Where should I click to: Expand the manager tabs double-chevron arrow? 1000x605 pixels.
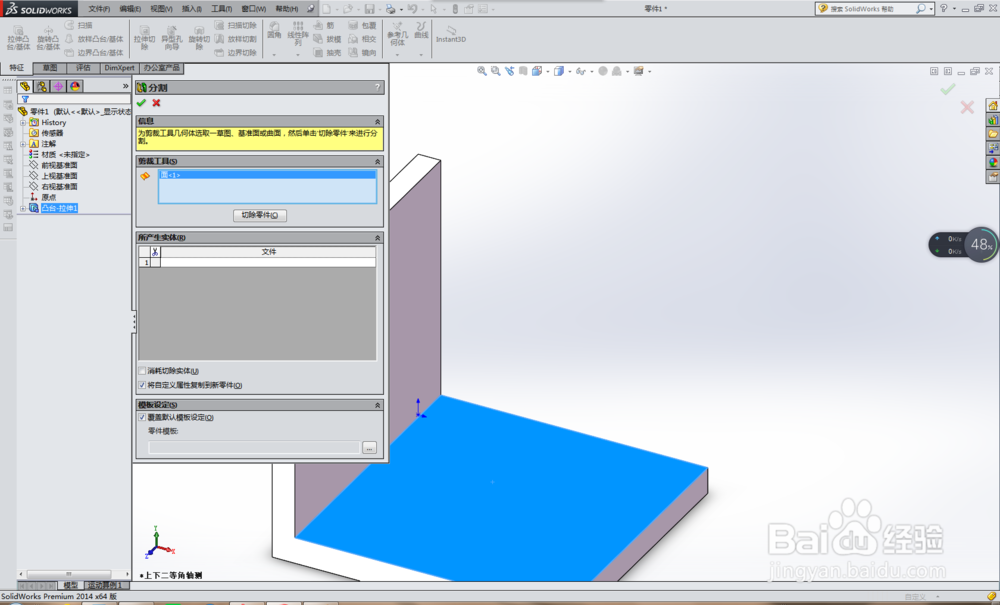click(x=125, y=86)
